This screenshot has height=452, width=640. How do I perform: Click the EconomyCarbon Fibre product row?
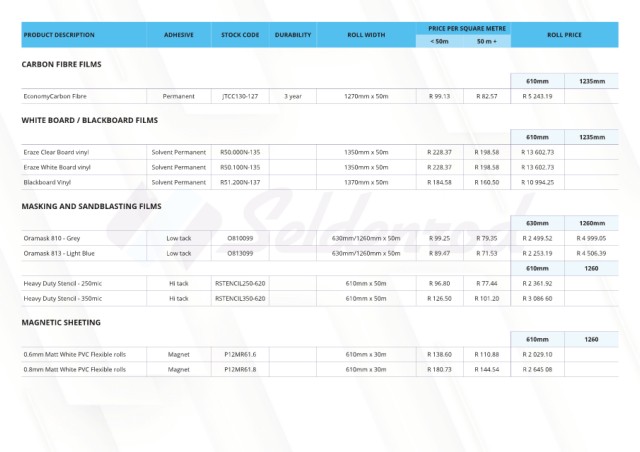click(58, 96)
